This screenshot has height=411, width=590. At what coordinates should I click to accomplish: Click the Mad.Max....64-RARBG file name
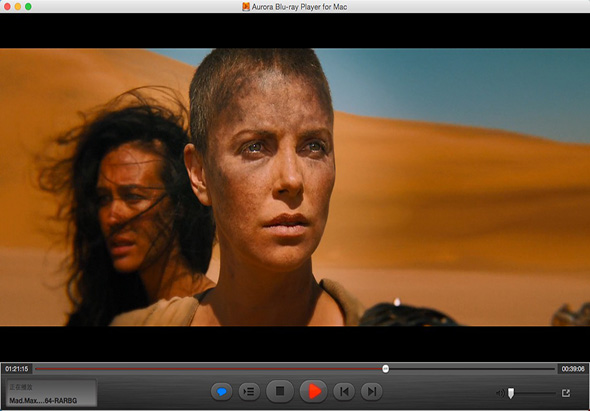pyautogui.click(x=43, y=400)
